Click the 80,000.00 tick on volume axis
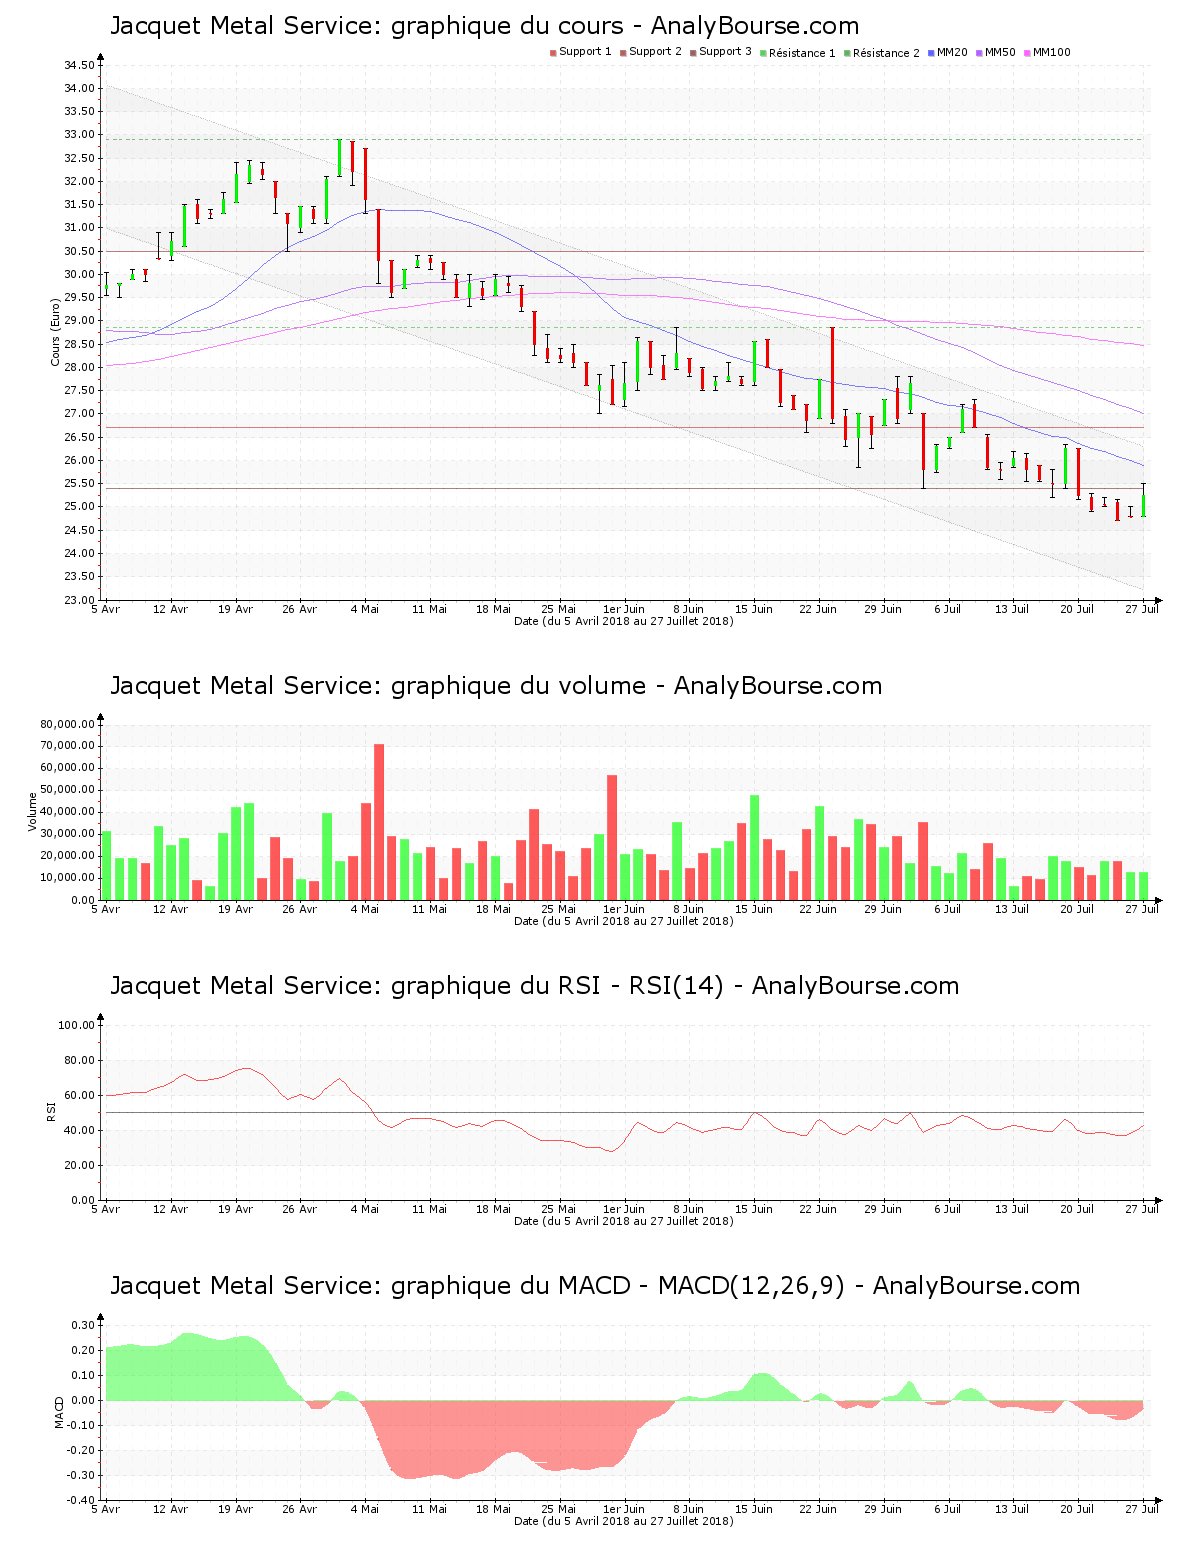Image resolution: width=1200 pixels, height=1550 pixels. tap(68, 724)
